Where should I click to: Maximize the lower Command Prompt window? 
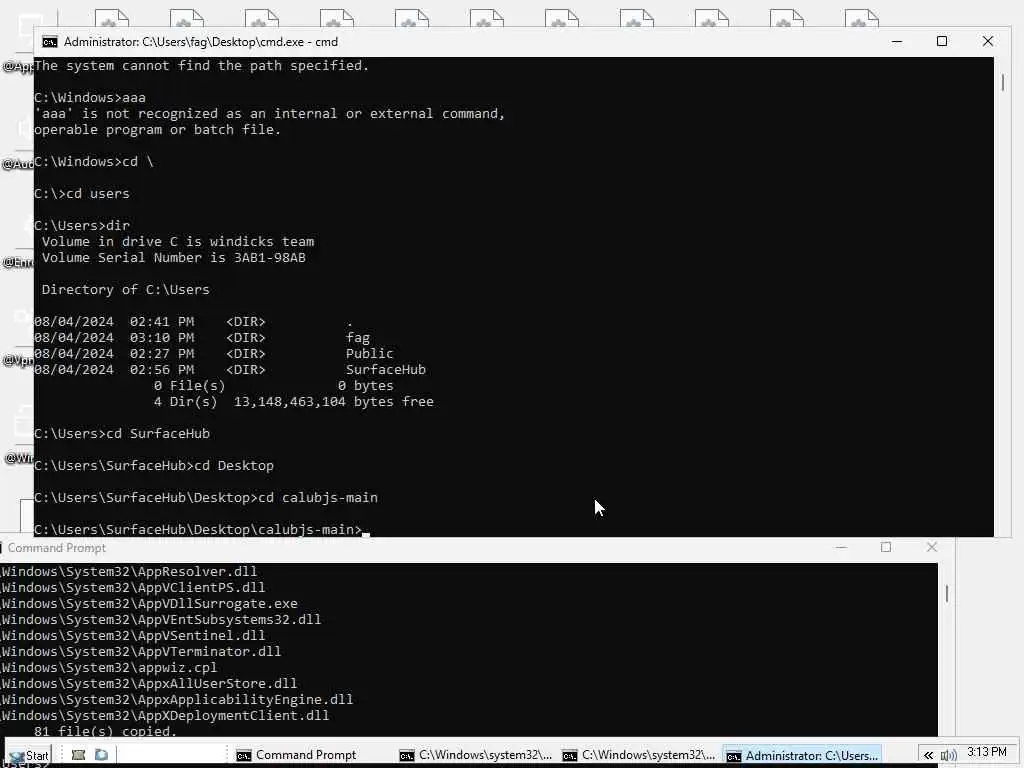pos(886,547)
